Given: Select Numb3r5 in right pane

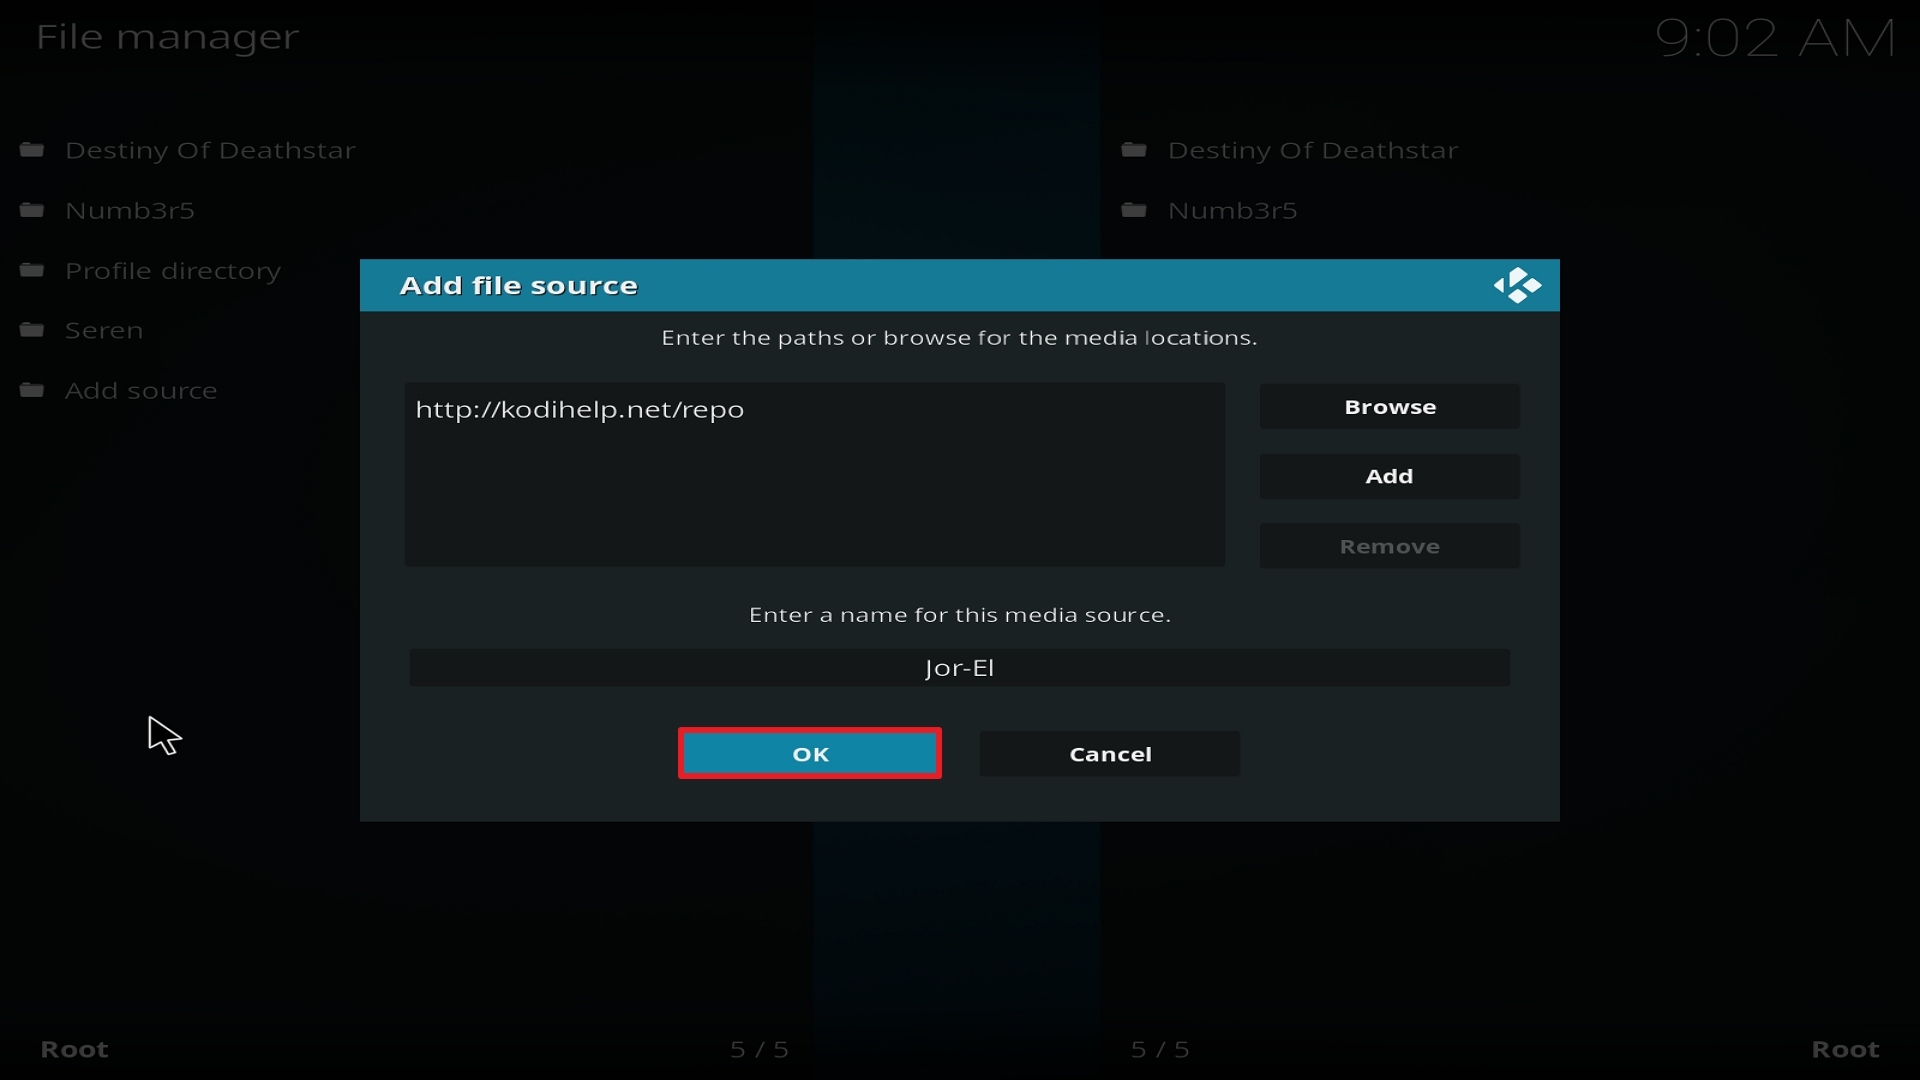Looking at the screenshot, I should pos(1233,211).
